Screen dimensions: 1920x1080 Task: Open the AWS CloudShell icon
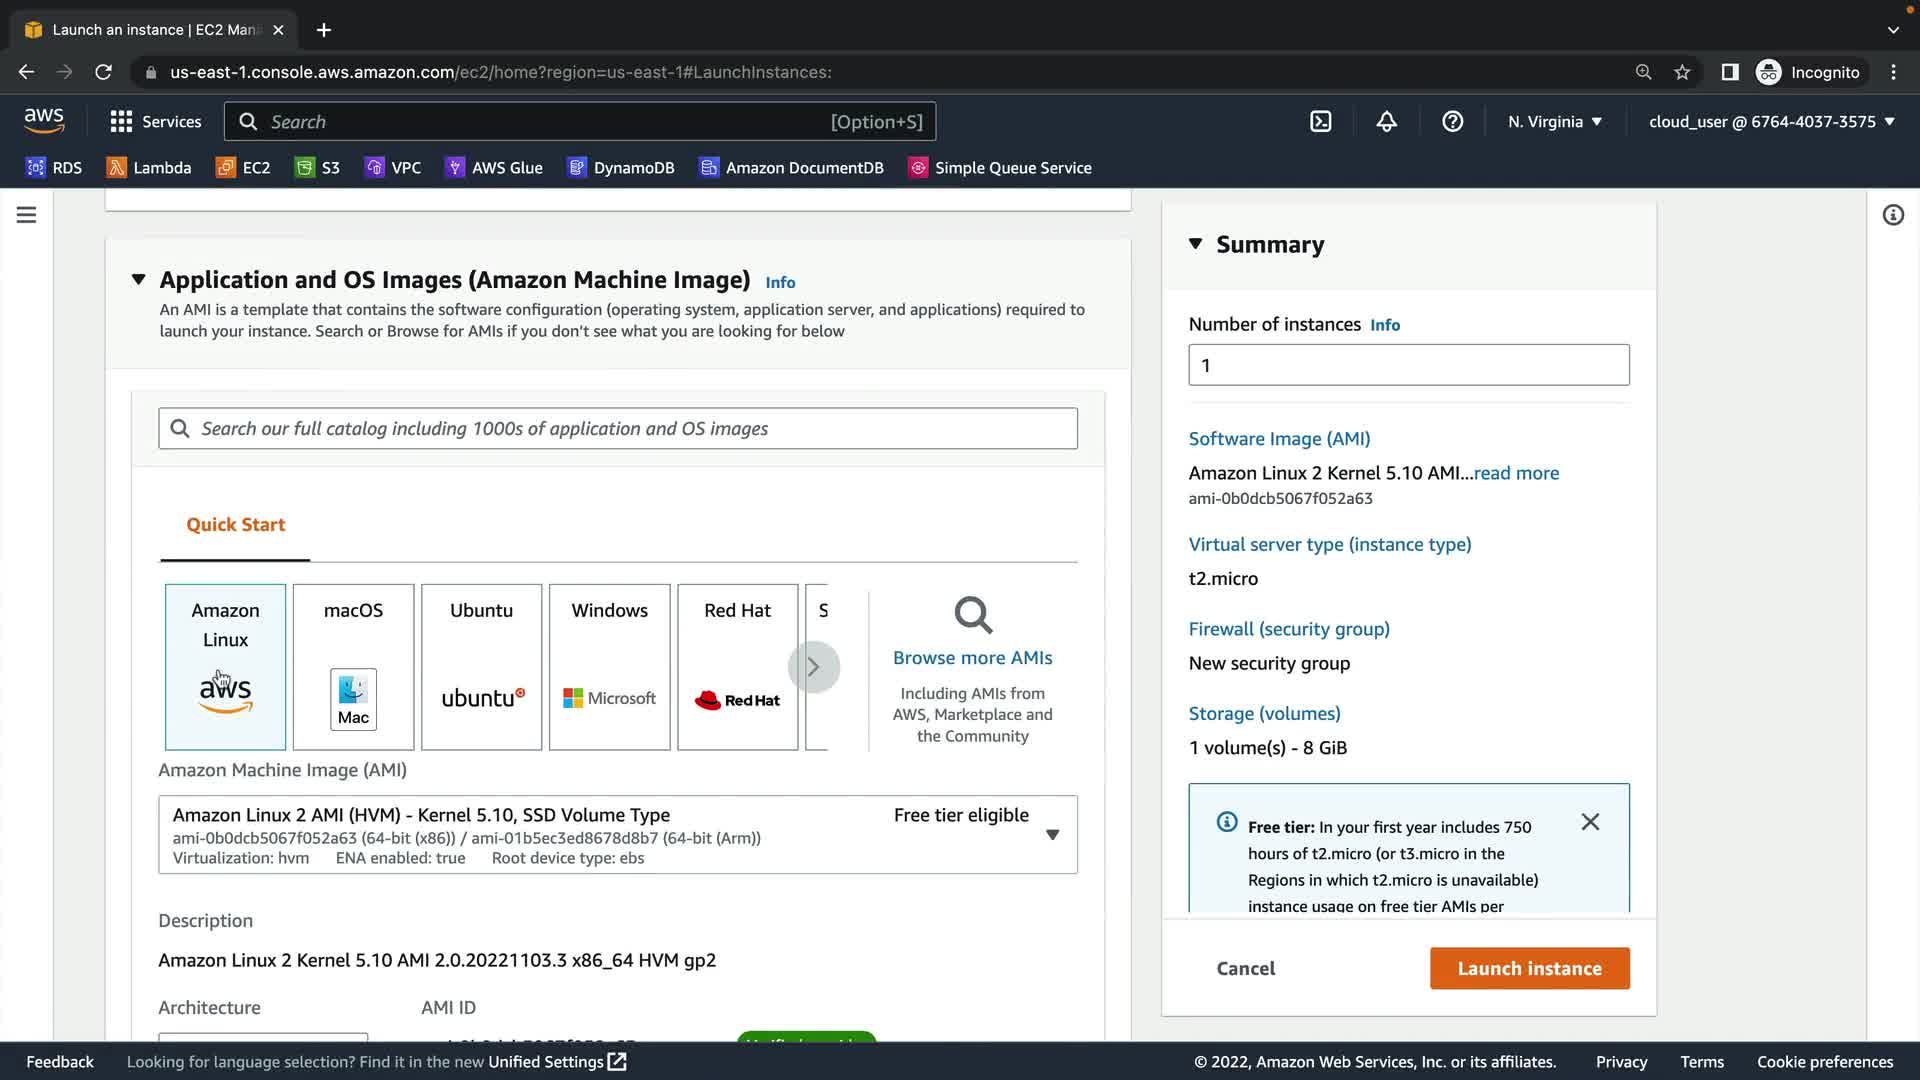click(x=1320, y=122)
